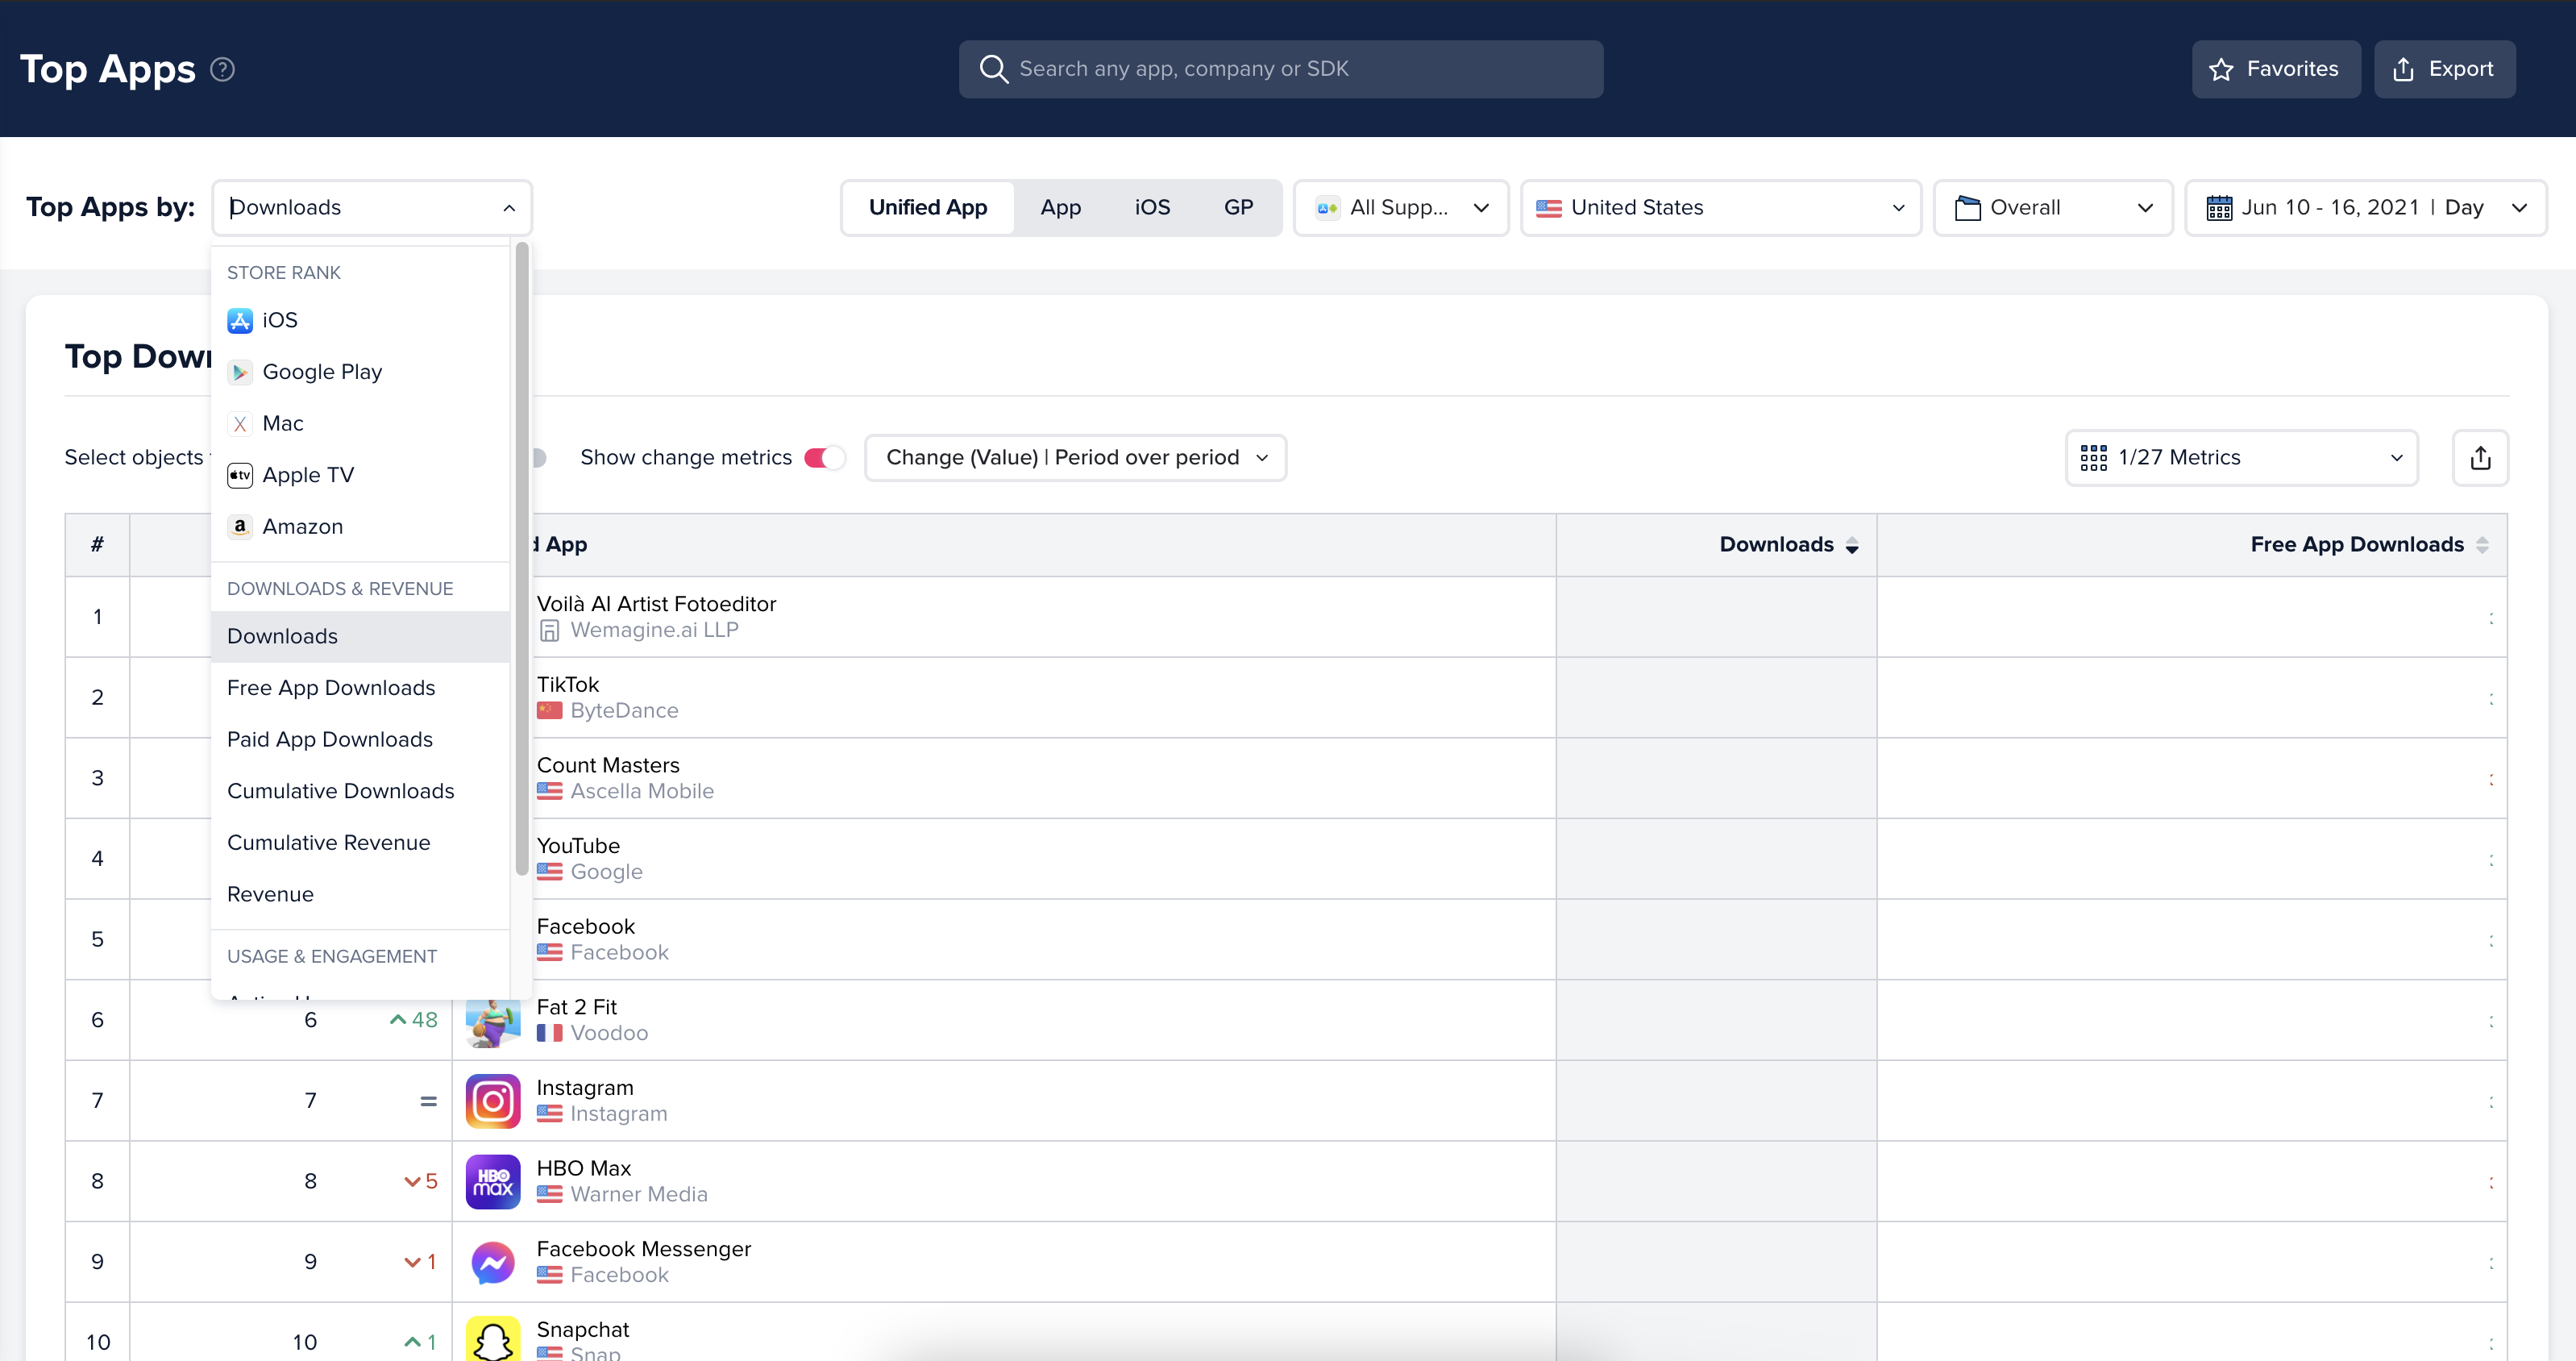2576x1361 pixels.
Task: Toggle Show change metrics switch
Action: point(825,458)
